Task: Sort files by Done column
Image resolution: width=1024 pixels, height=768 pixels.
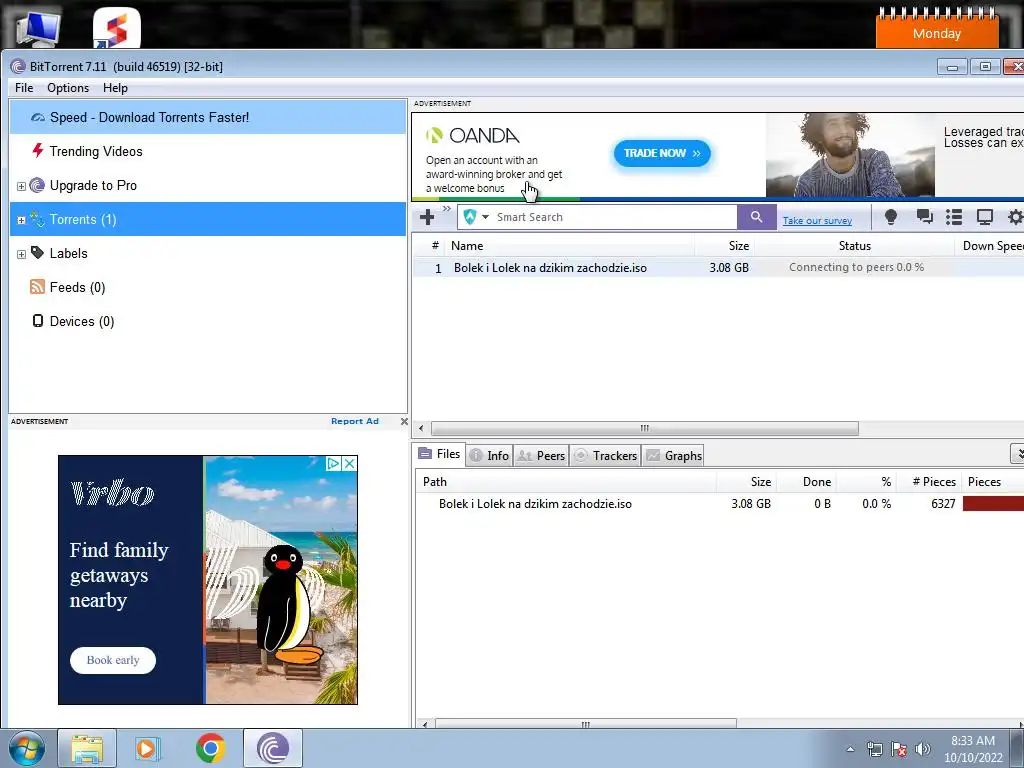Action: point(807,482)
